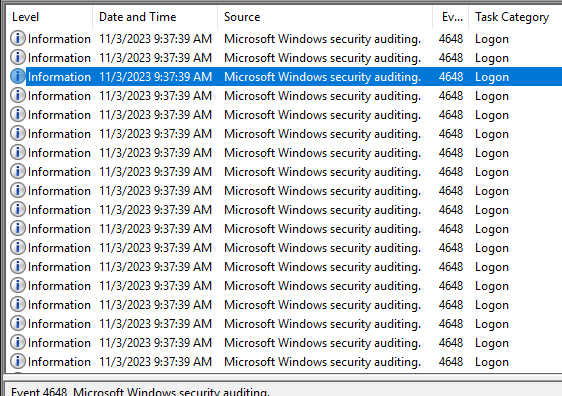The image size is (562, 396).
Task: Click the Information icon in the last full row
Action: coord(18,361)
